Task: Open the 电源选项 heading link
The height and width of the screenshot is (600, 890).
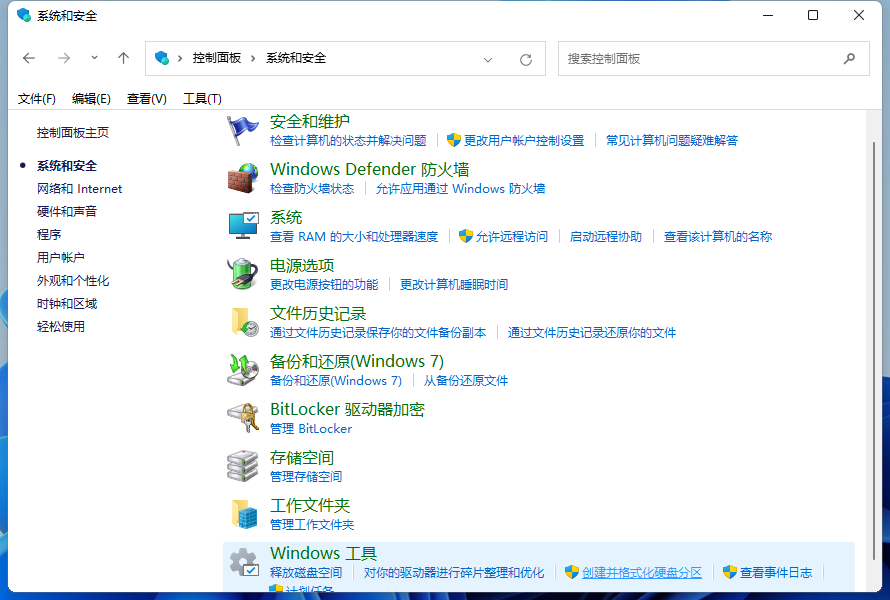Action: coord(302,265)
